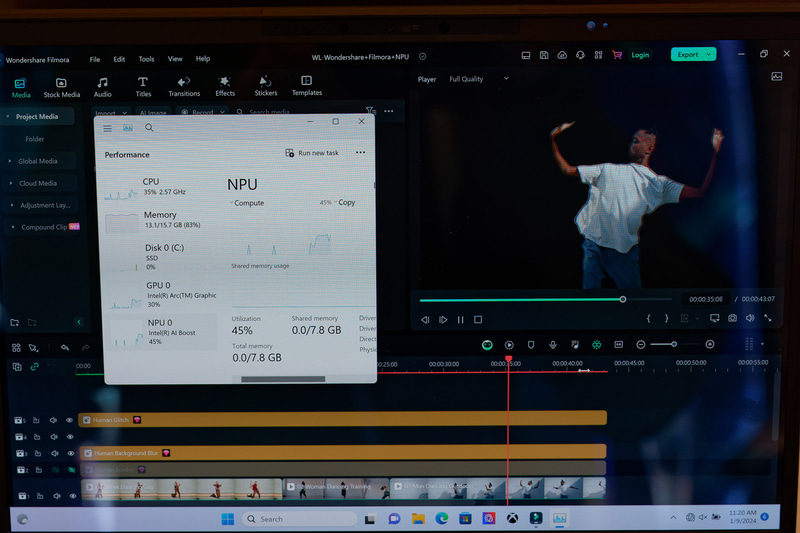Screen dimensions: 800x533
Task: Click the render preview icon in the timeline toolbar
Action: pos(509,345)
